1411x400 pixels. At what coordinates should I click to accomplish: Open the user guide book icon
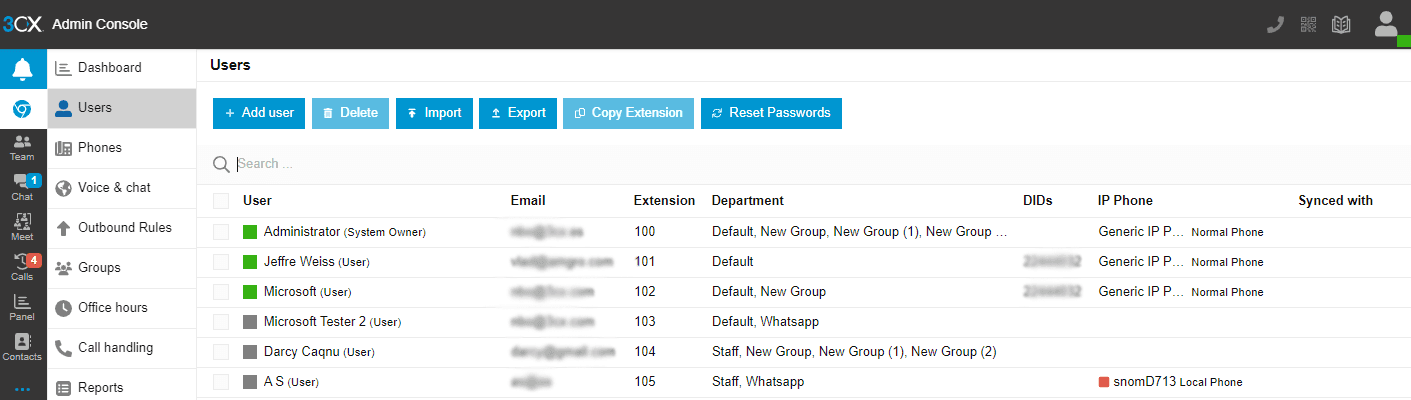click(x=1341, y=25)
